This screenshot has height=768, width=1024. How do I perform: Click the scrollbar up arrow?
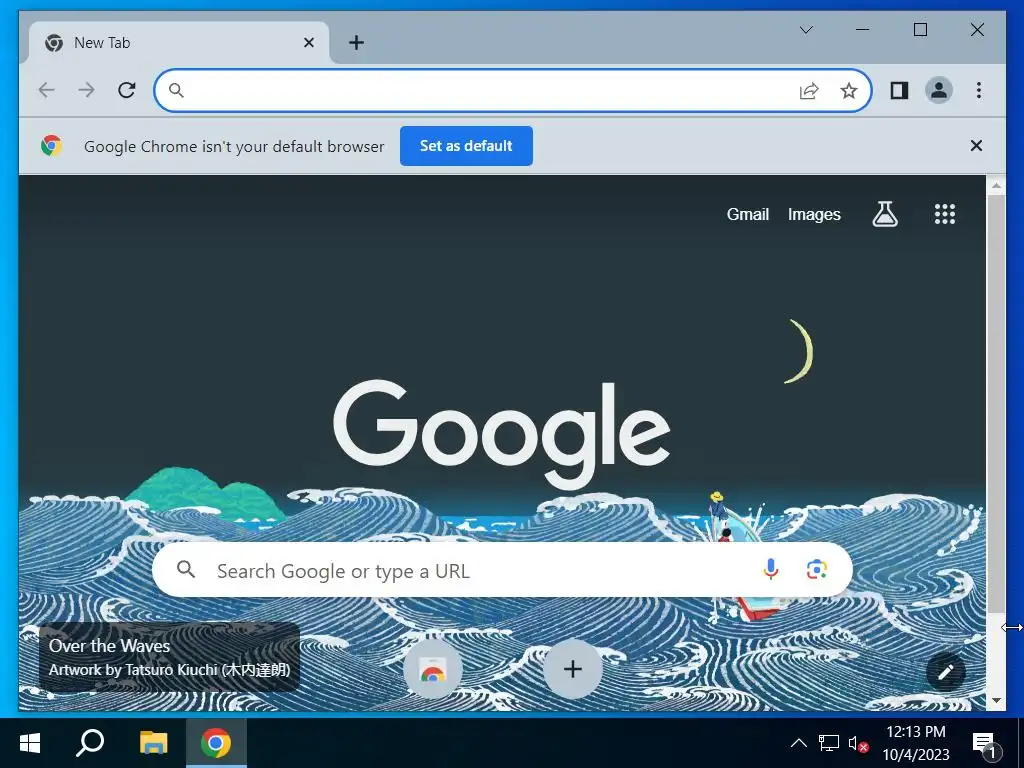pos(996,186)
